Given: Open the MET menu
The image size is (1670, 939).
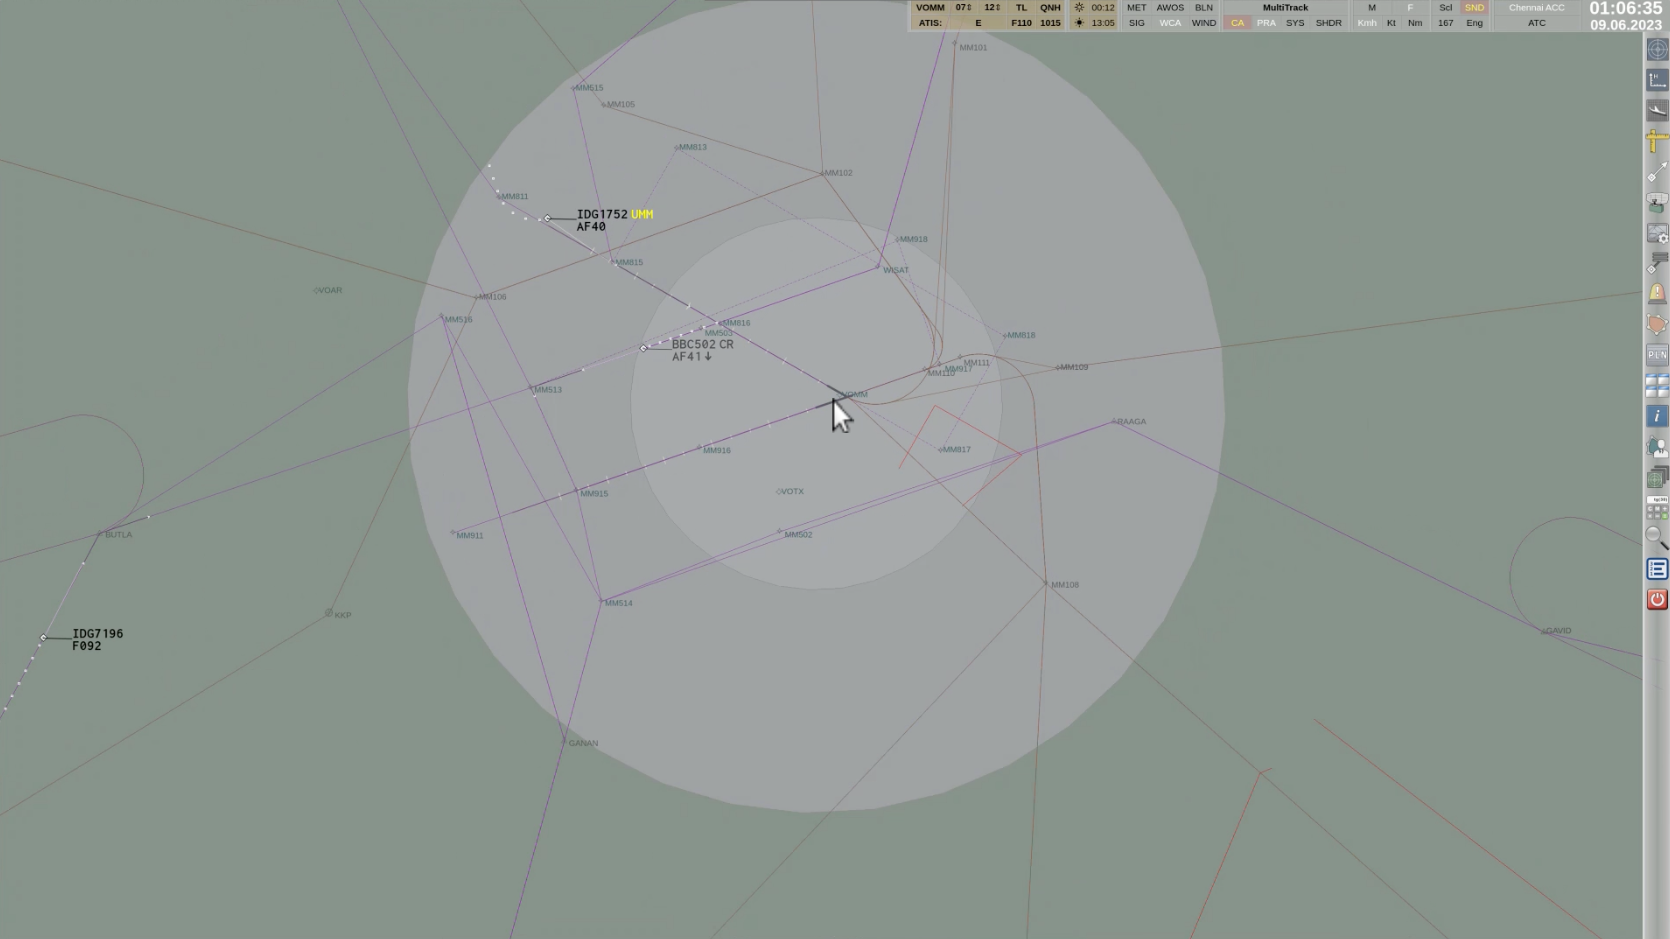Looking at the screenshot, I should click(x=1136, y=8).
